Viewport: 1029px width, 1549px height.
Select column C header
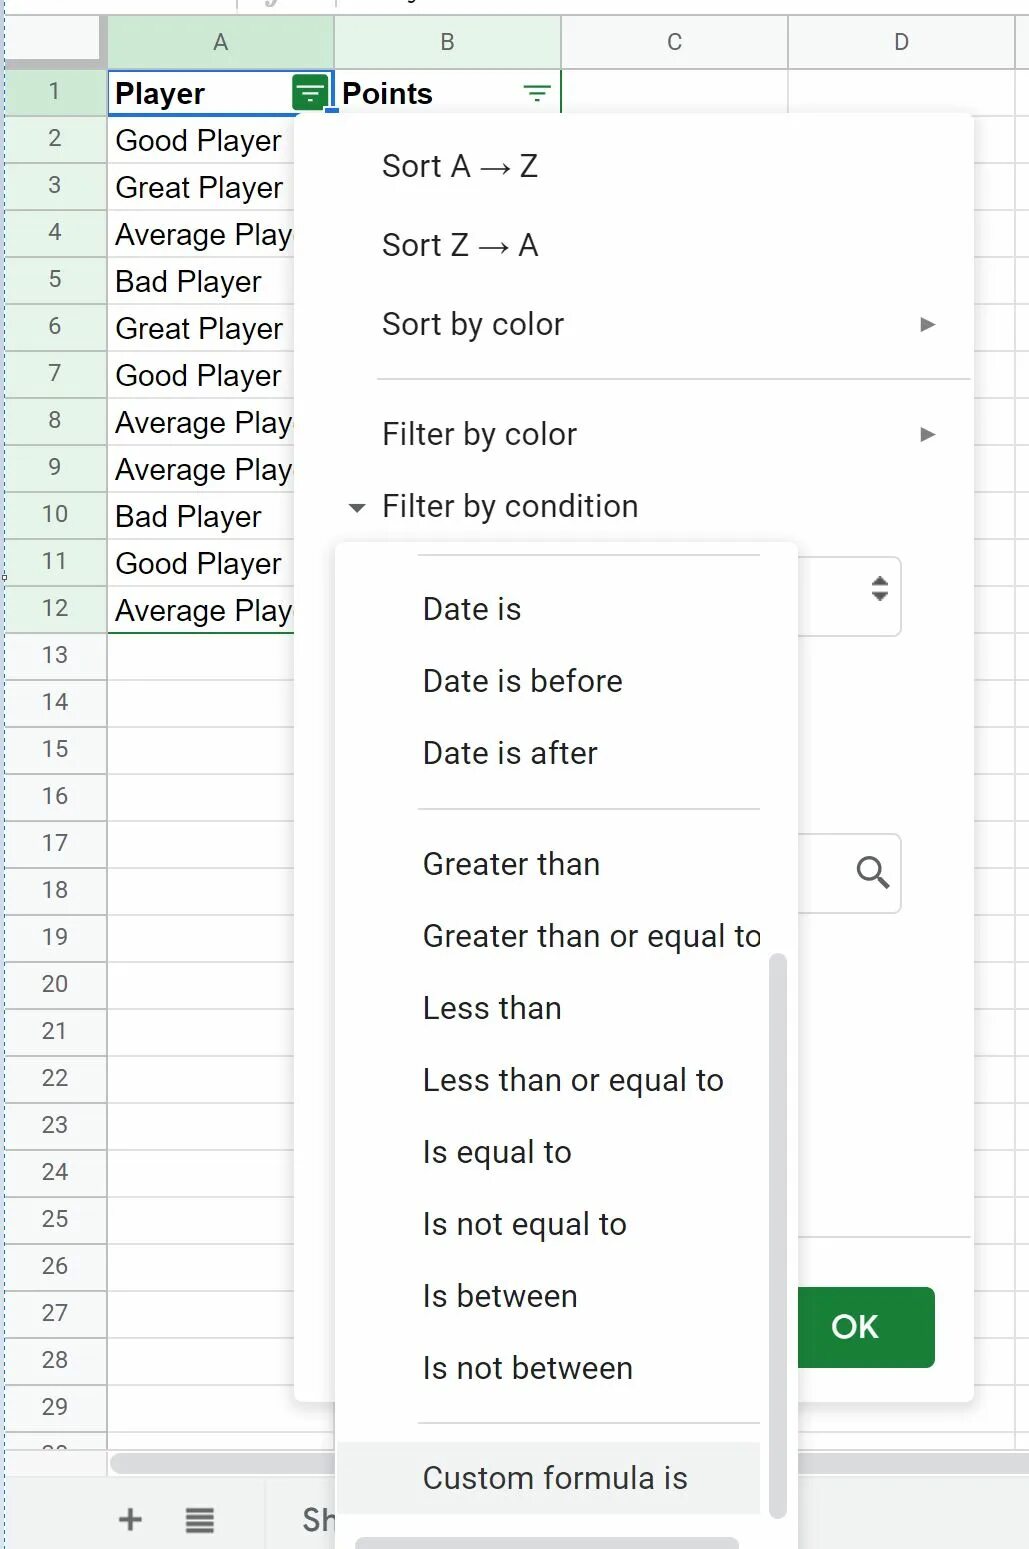(674, 42)
